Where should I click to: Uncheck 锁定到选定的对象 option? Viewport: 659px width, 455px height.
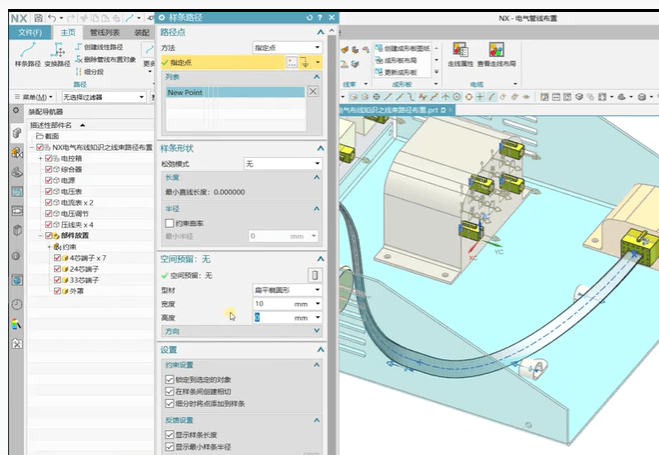168,380
